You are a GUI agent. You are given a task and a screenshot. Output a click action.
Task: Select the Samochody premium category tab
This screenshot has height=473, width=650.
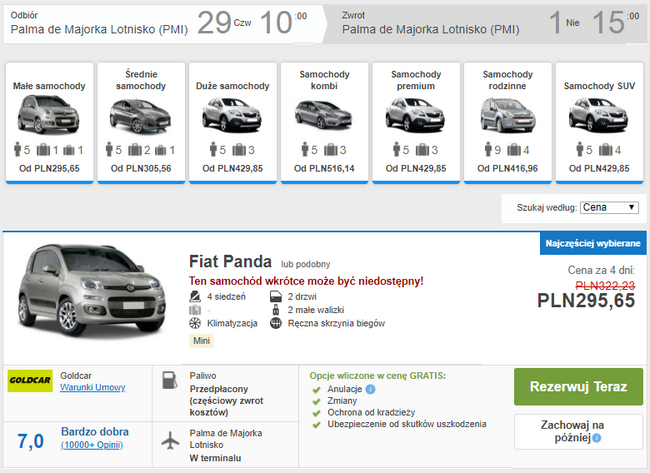tap(416, 123)
